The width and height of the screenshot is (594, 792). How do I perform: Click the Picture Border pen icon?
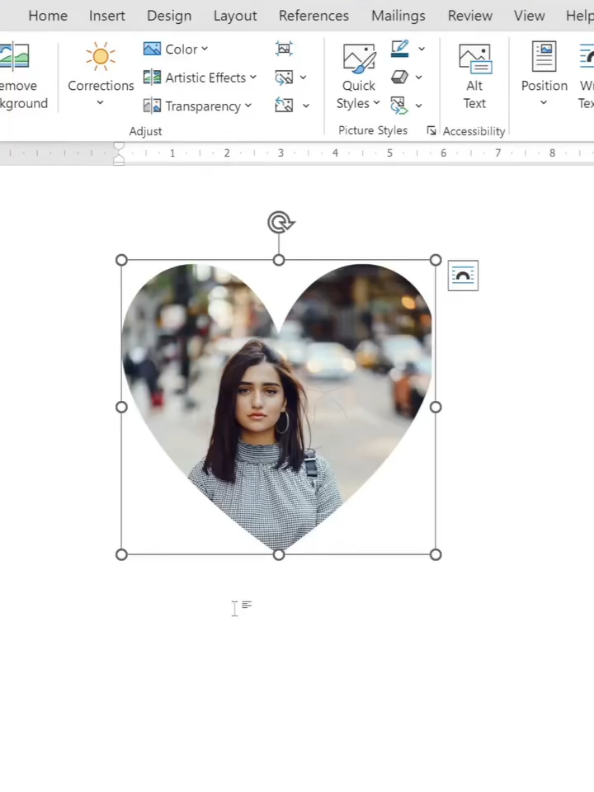[400, 48]
